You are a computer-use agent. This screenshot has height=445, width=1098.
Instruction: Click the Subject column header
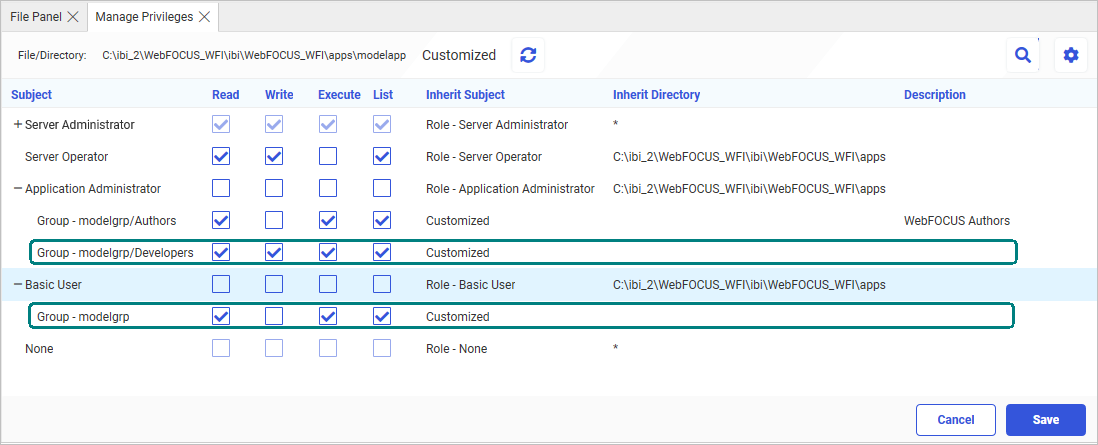coord(31,95)
